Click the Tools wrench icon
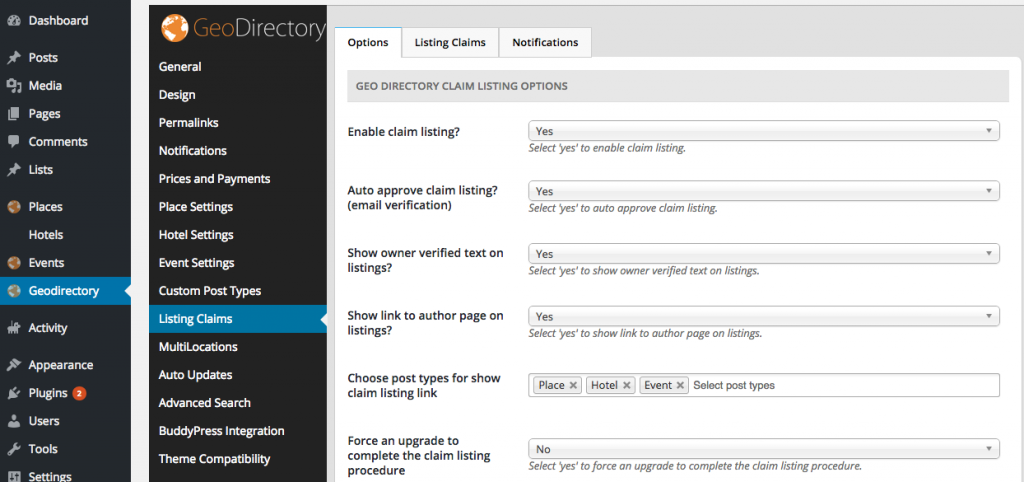The width and height of the screenshot is (1024, 482). (x=14, y=449)
